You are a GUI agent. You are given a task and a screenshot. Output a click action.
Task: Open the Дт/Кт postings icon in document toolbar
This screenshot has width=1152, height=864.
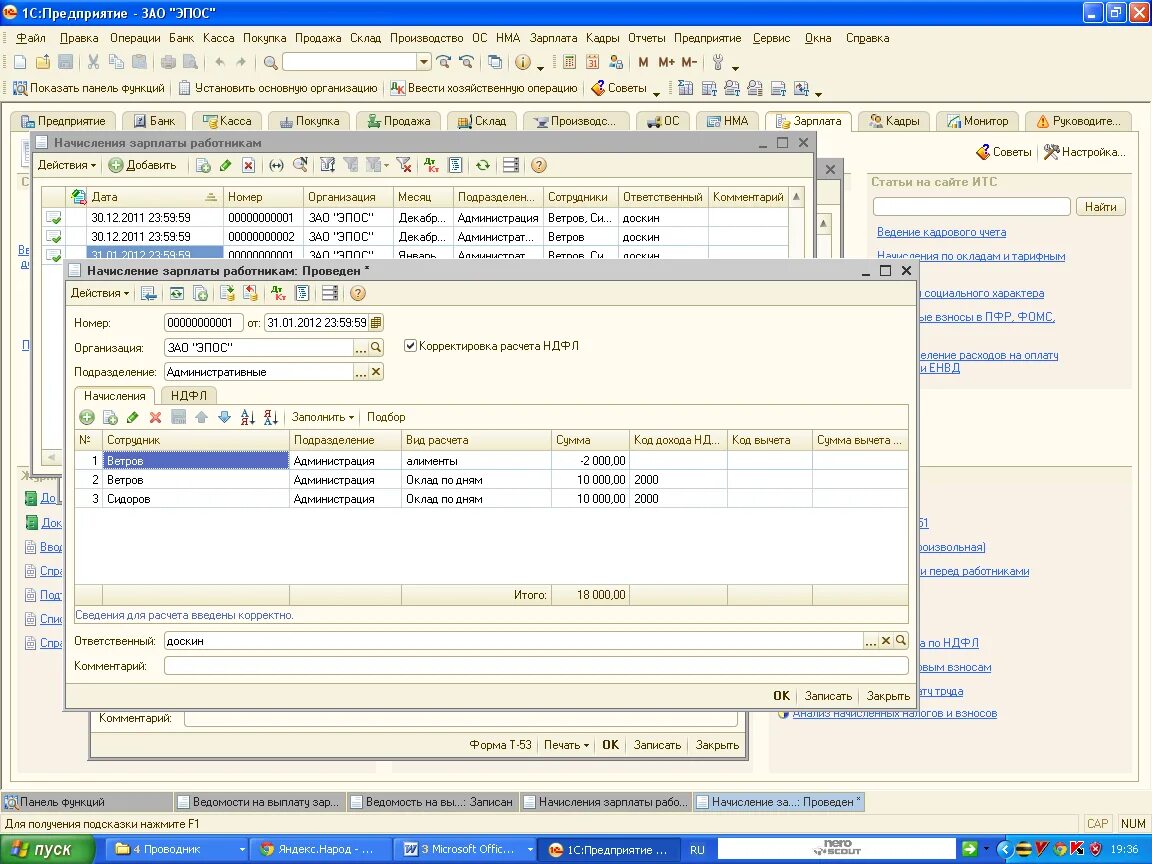278,293
